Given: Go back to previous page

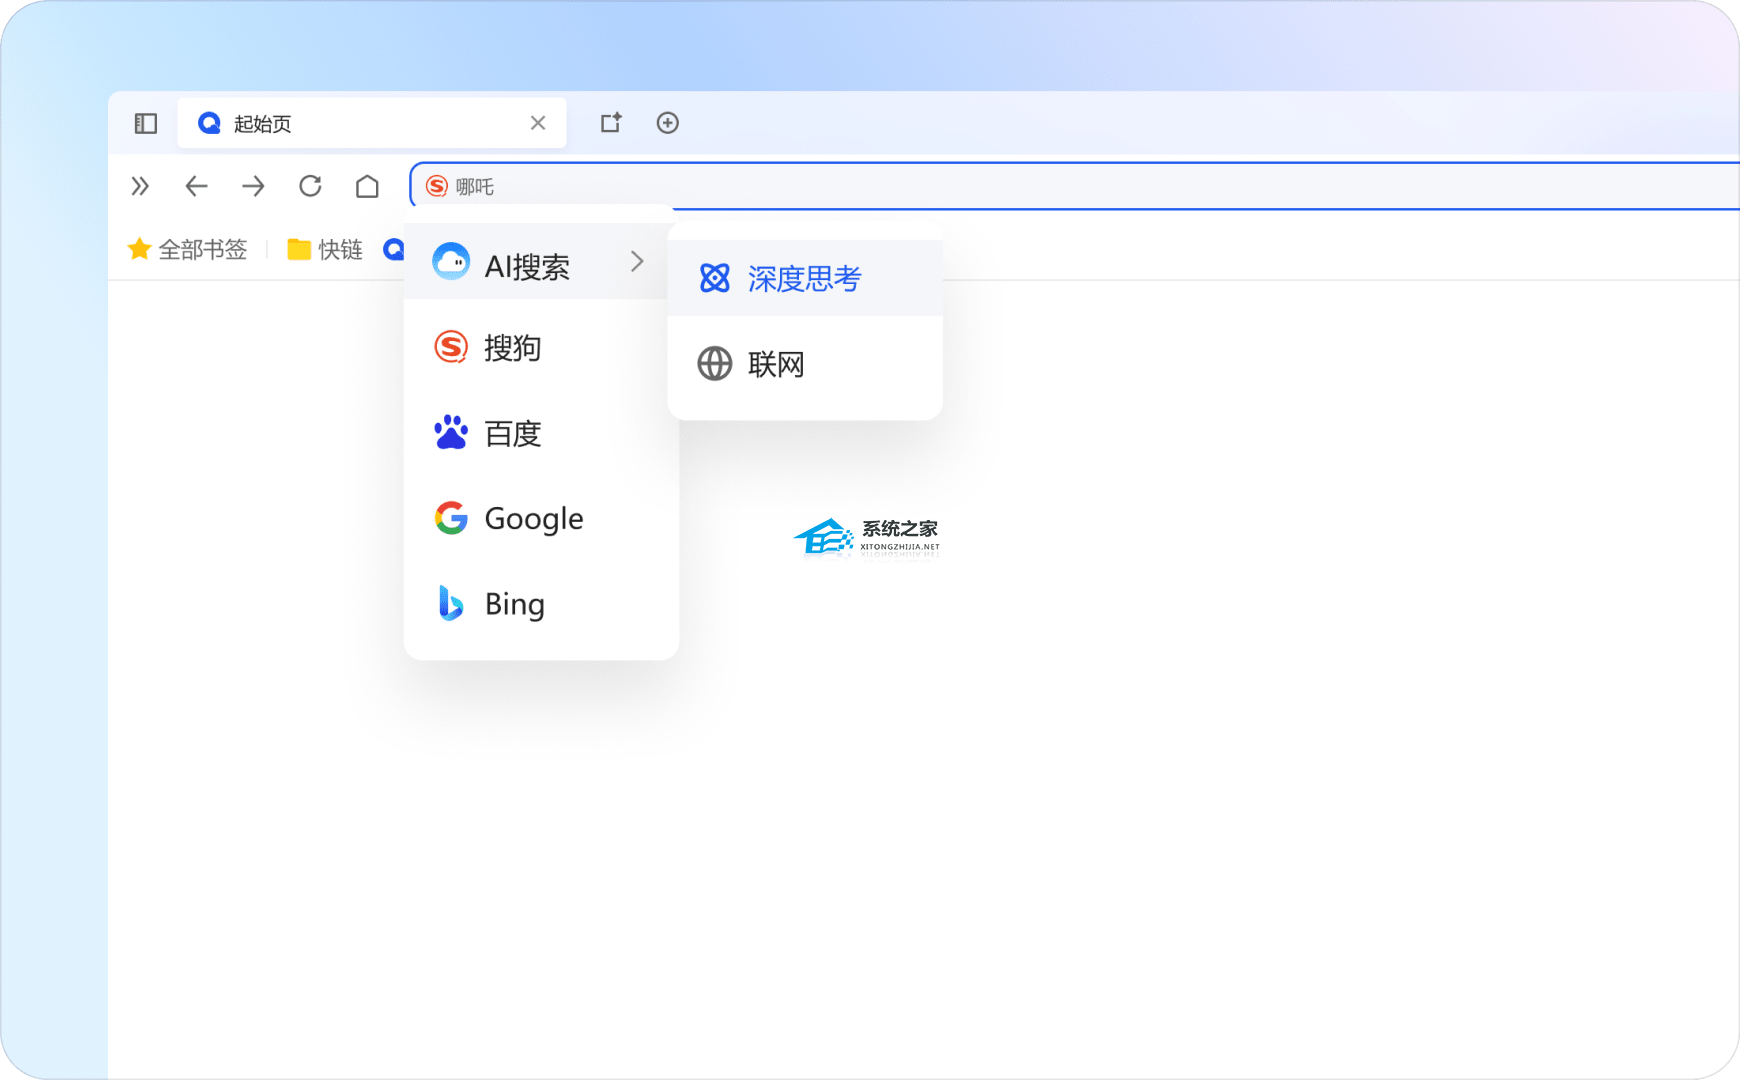Looking at the screenshot, I should [197, 186].
